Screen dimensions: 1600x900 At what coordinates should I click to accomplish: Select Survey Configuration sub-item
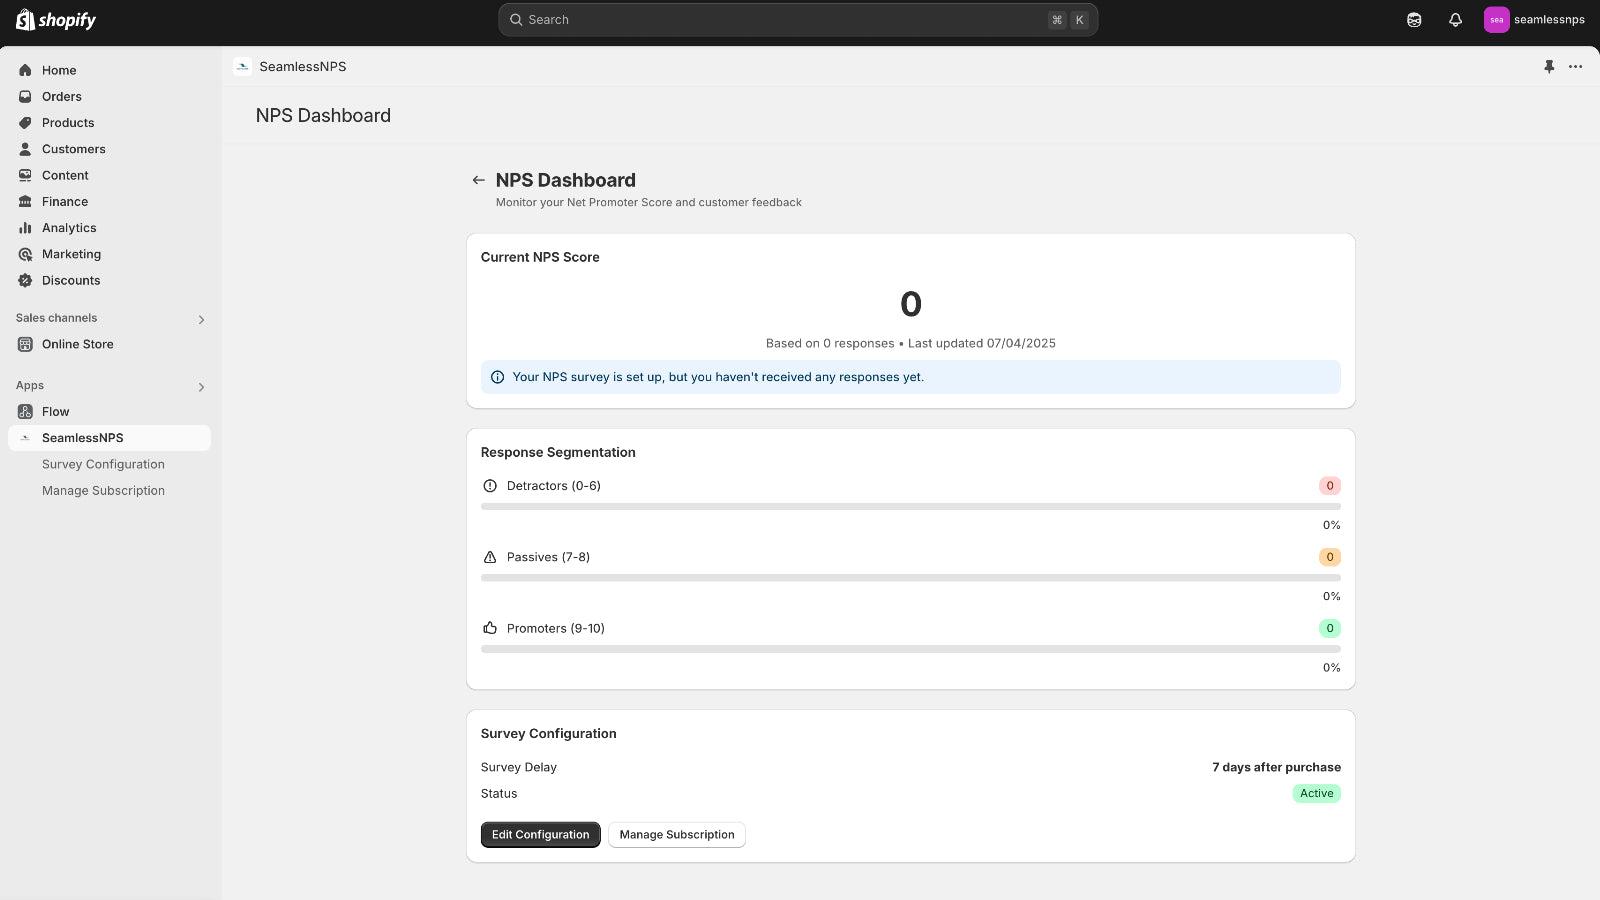tap(103, 464)
